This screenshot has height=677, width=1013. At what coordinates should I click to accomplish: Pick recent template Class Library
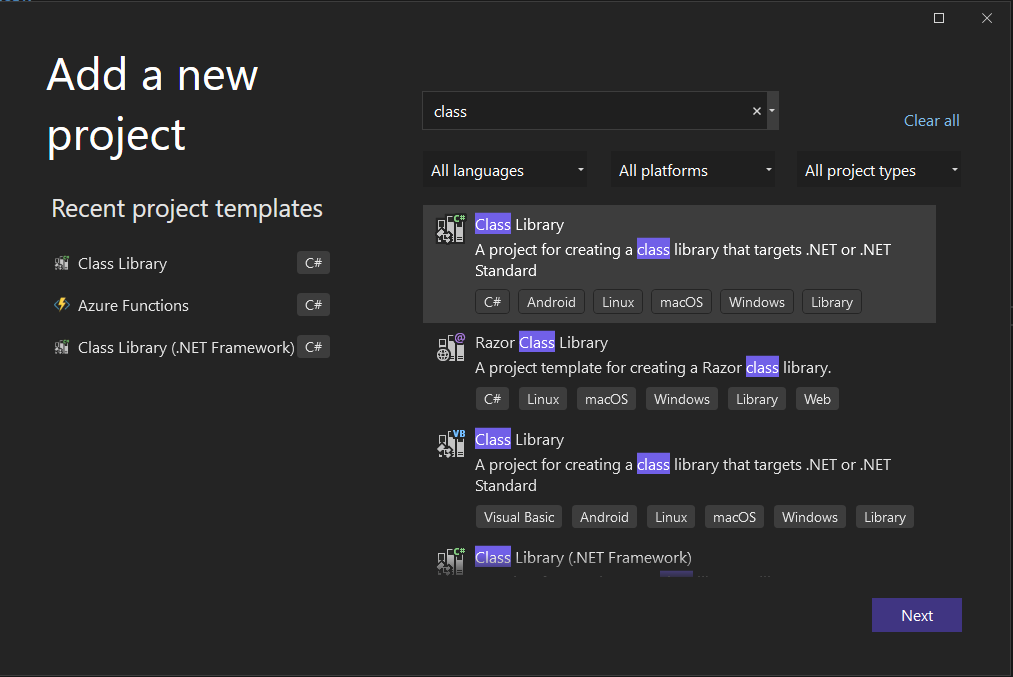tap(191, 264)
